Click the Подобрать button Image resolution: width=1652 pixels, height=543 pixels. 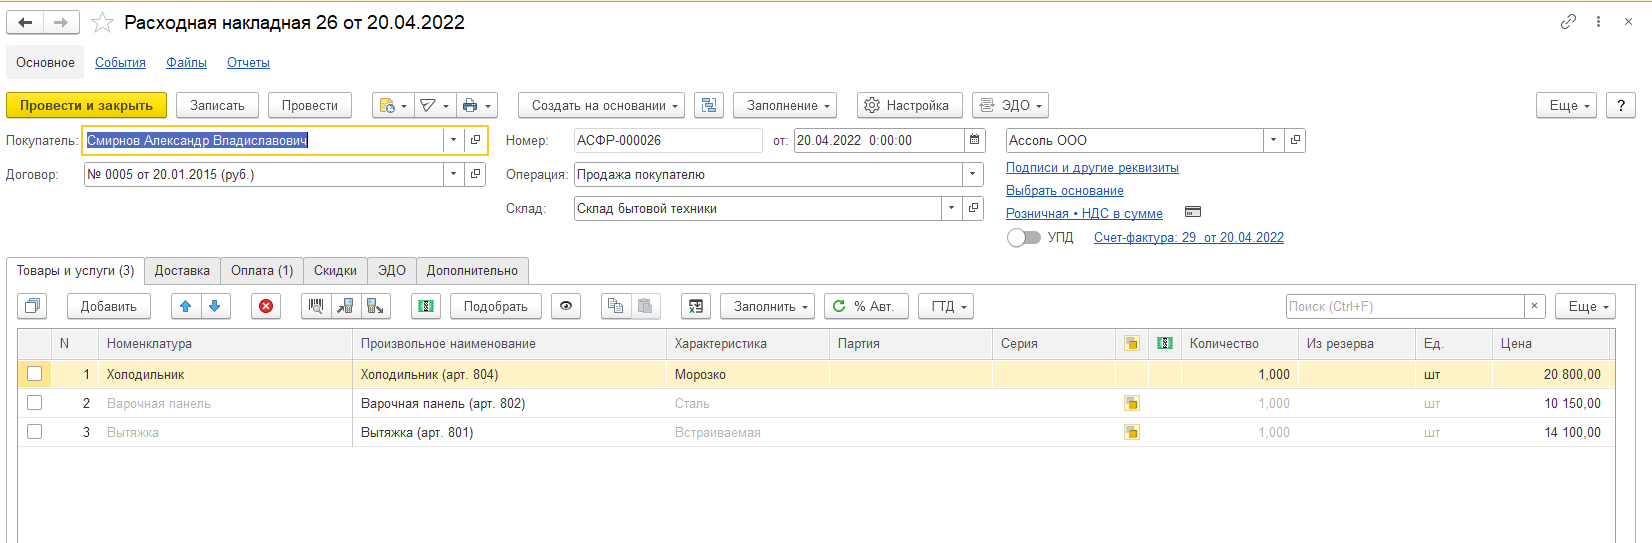click(496, 306)
